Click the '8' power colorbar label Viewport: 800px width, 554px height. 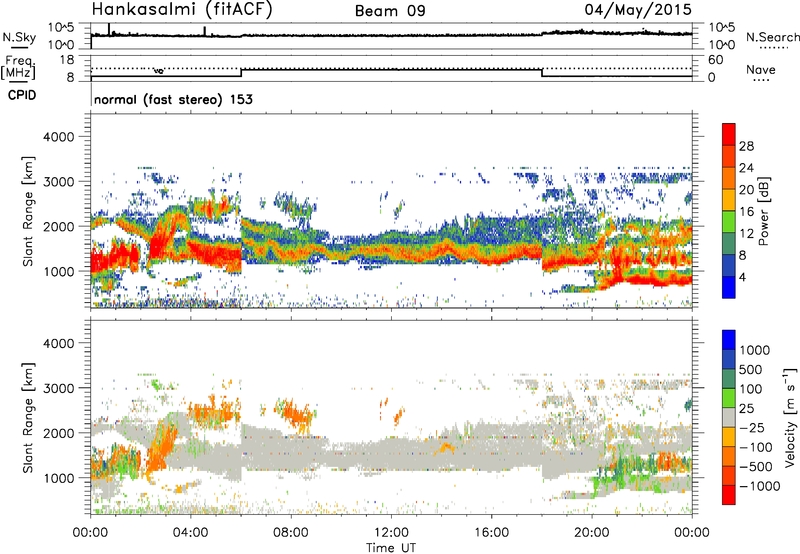743,256
